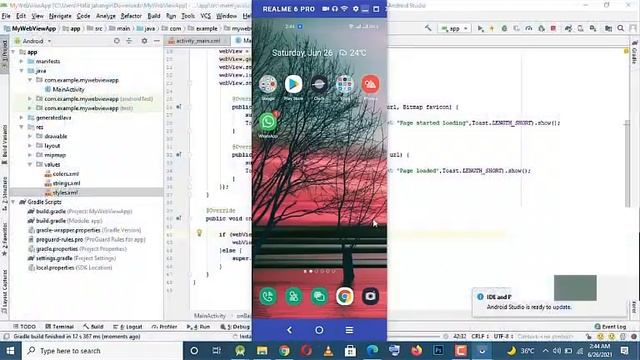Click the settings gear in the REALME 6 PRO bar

click(356, 9)
